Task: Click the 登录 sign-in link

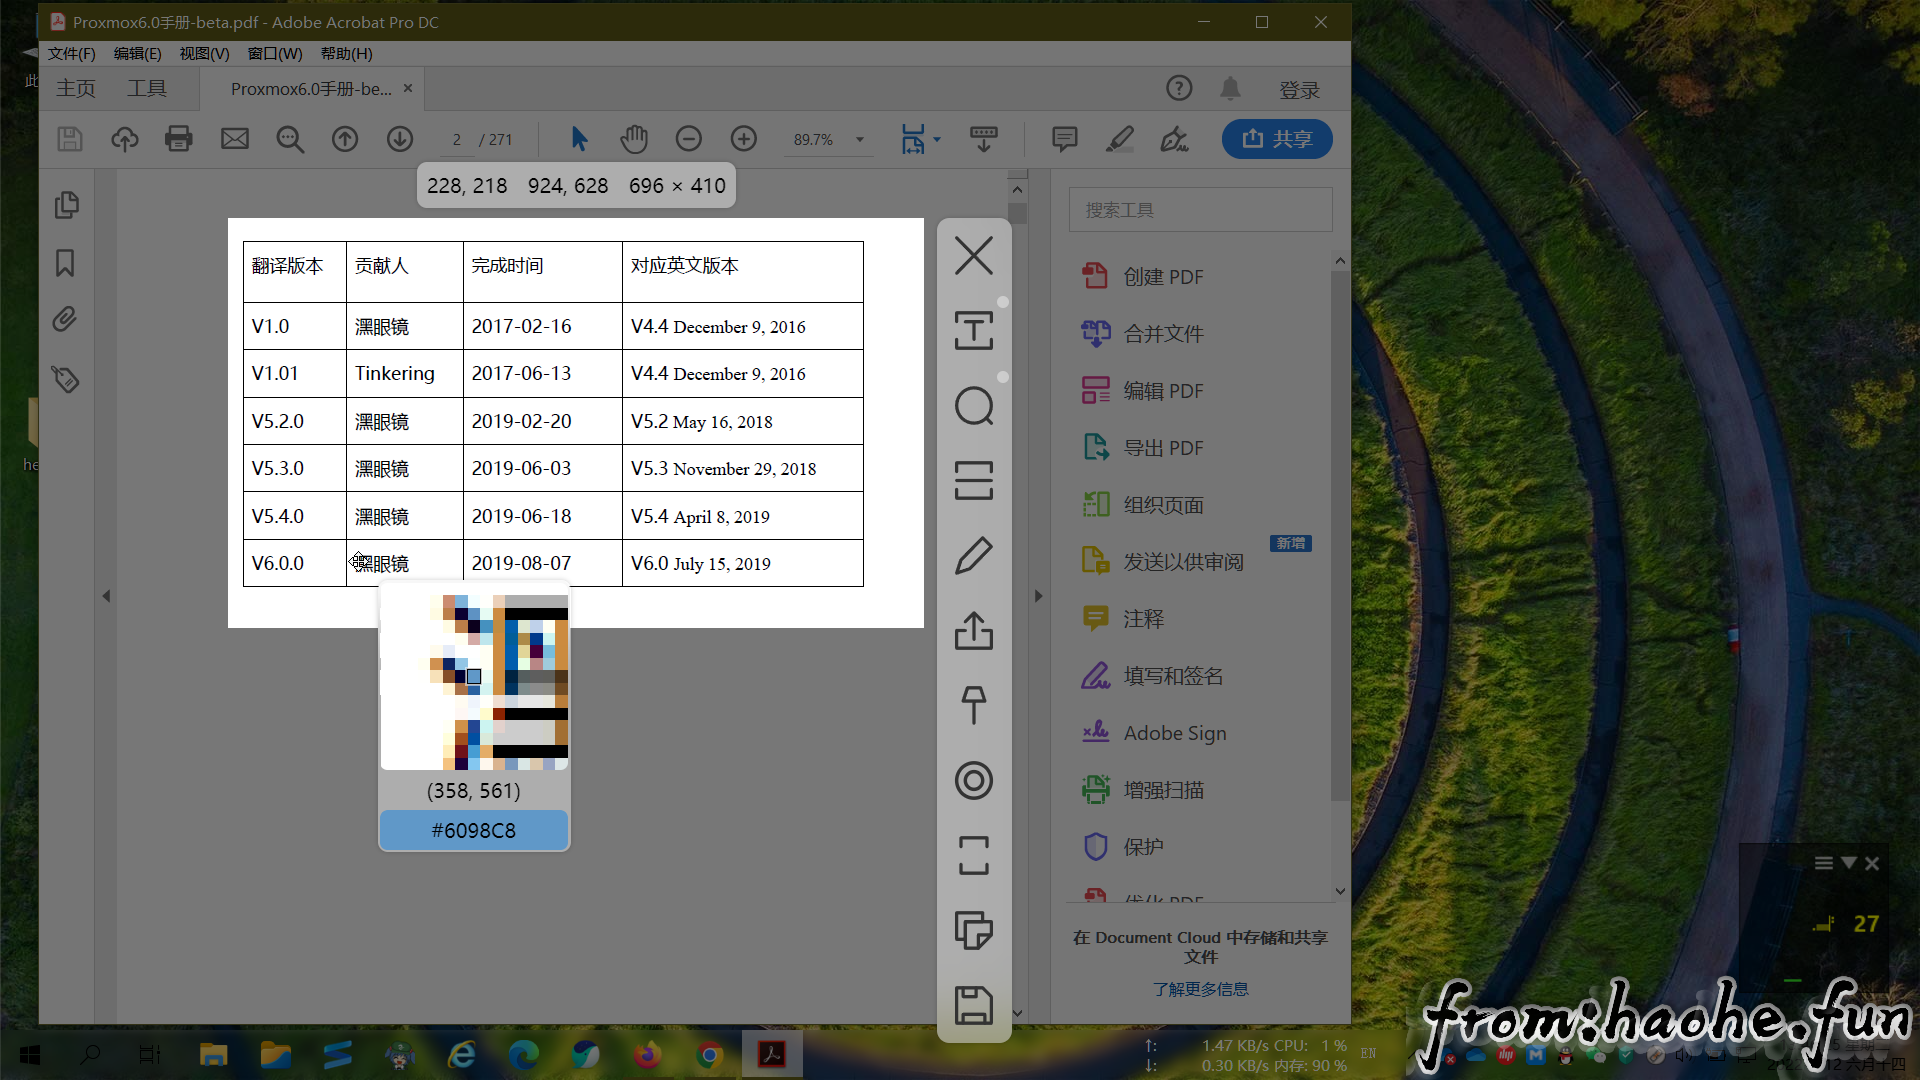Action: pyautogui.click(x=1300, y=90)
